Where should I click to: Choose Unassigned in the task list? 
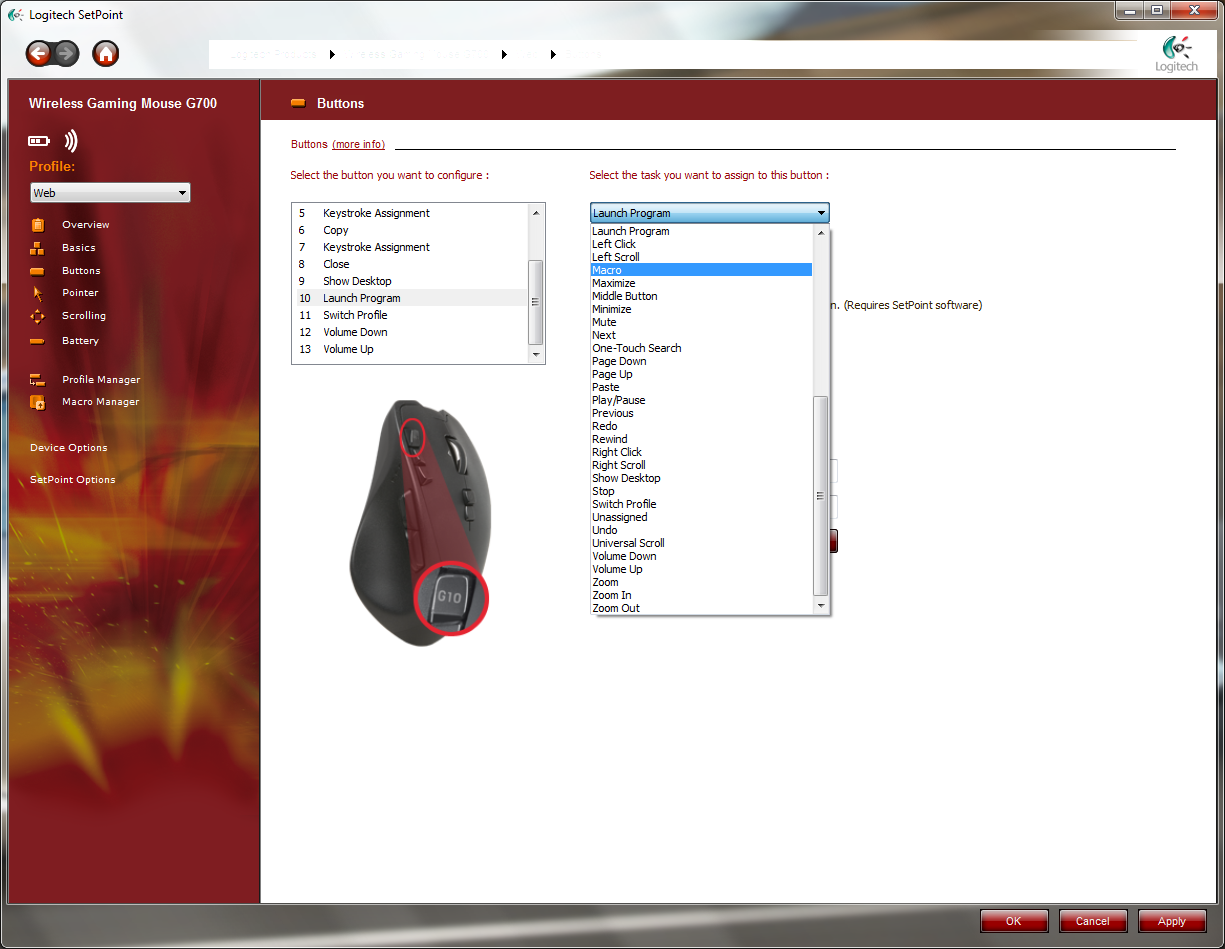[701, 517]
